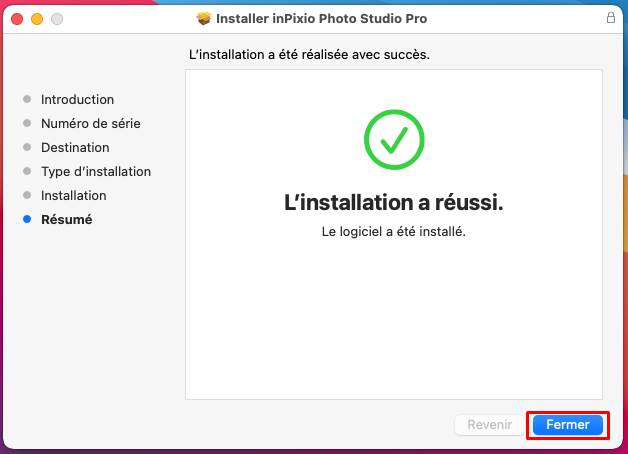Image resolution: width=628 pixels, height=454 pixels.
Task: Click the grey bullet beside Destination
Action: pyautogui.click(x=27, y=147)
